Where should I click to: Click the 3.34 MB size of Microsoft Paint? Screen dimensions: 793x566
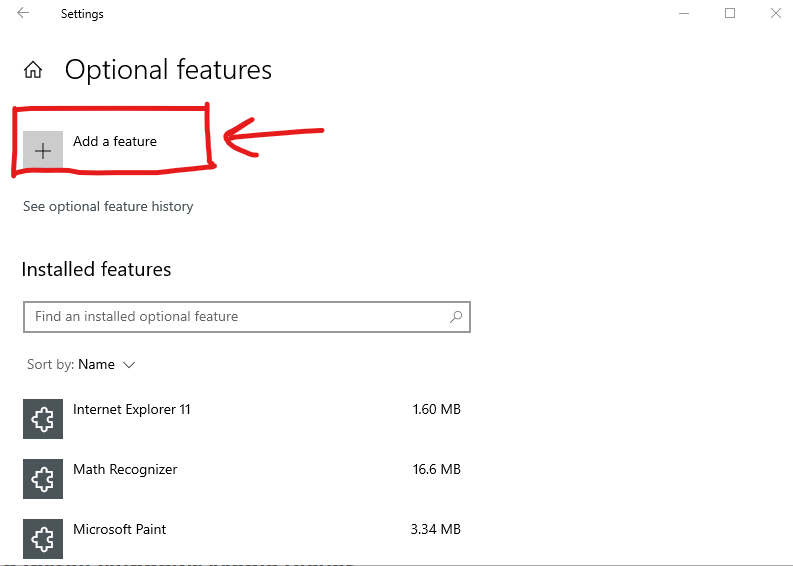pyautogui.click(x=435, y=529)
